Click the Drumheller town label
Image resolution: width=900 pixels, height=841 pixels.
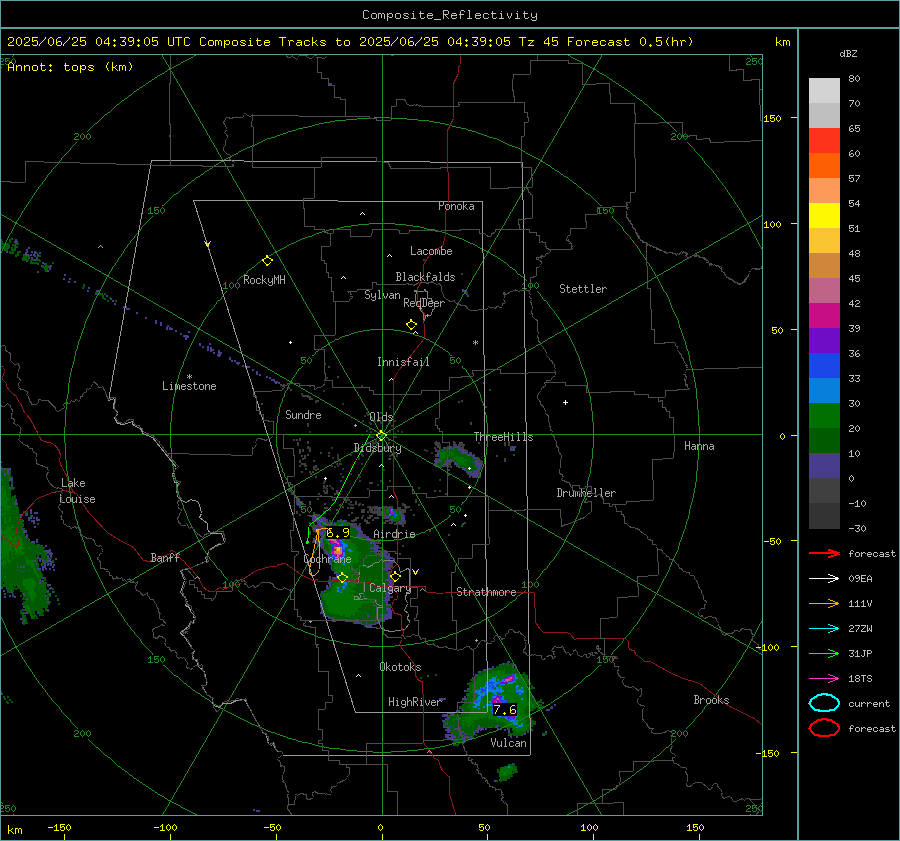coord(586,493)
